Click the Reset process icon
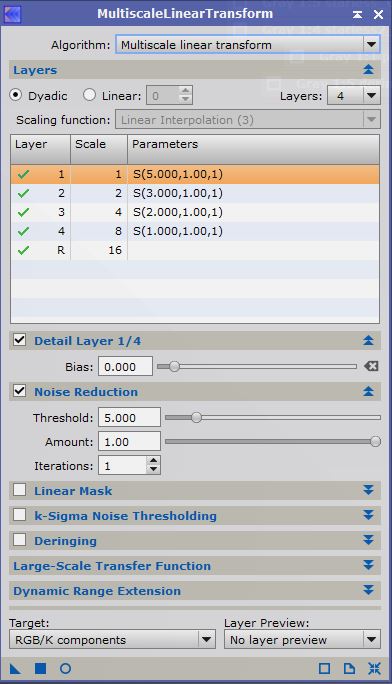 pyautogui.click(x=374, y=668)
